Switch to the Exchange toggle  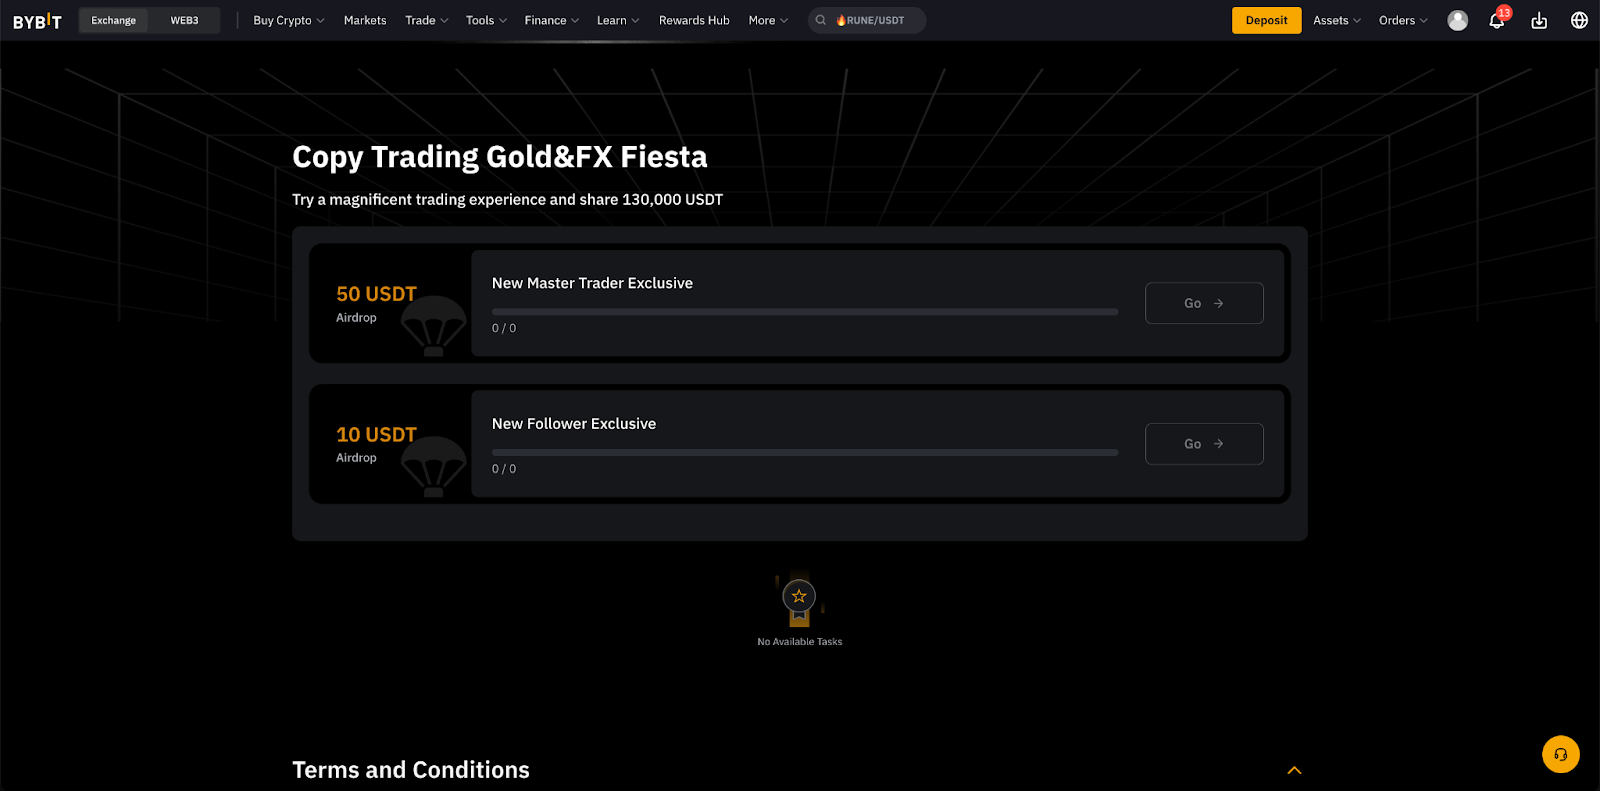coord(114,20)
